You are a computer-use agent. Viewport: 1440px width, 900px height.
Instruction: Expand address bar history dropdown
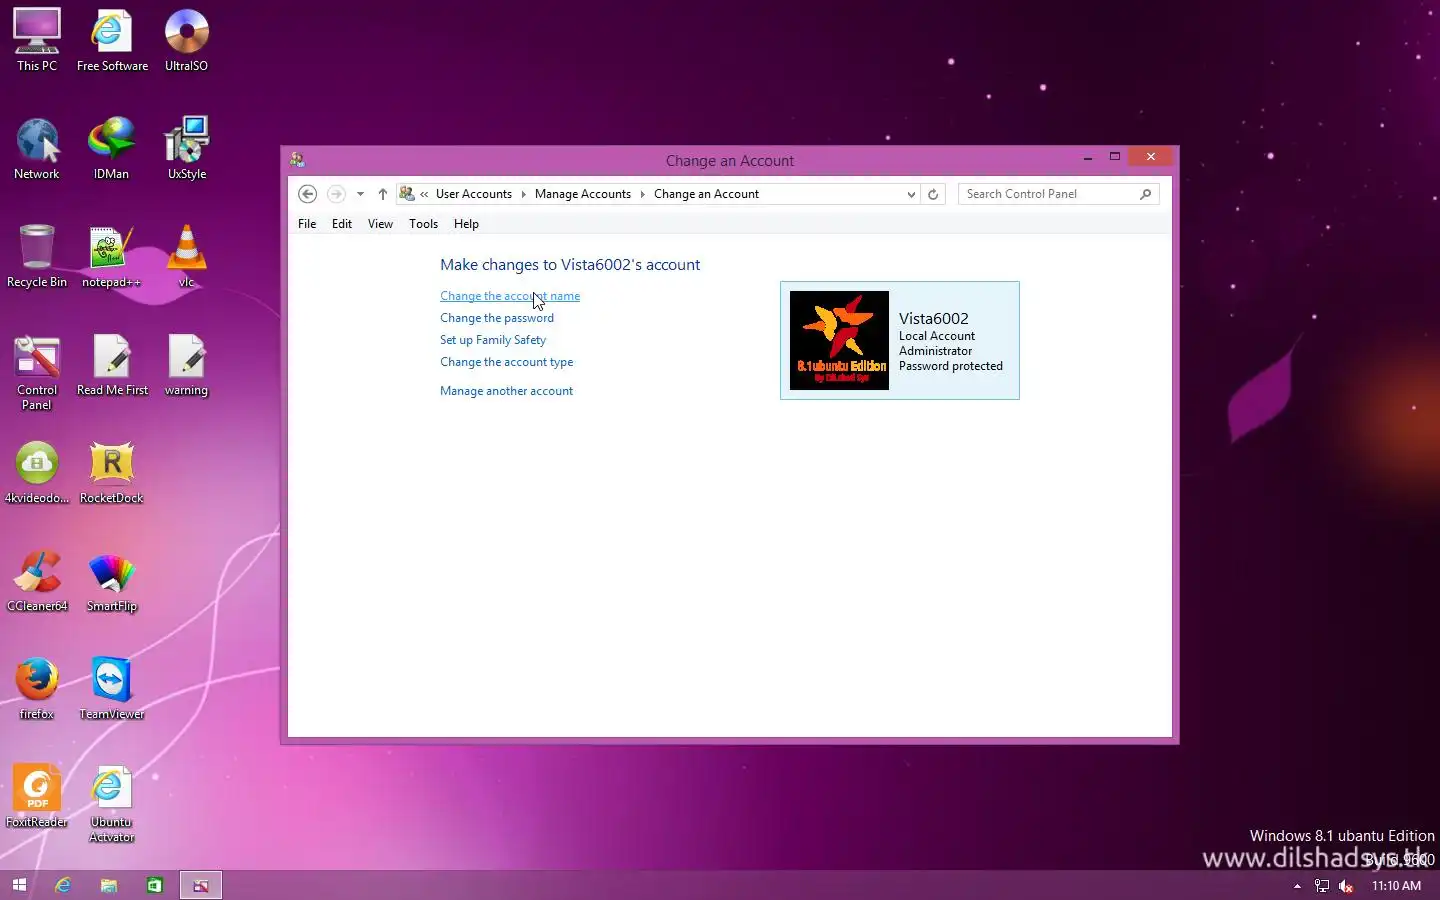tap(911, 194)
